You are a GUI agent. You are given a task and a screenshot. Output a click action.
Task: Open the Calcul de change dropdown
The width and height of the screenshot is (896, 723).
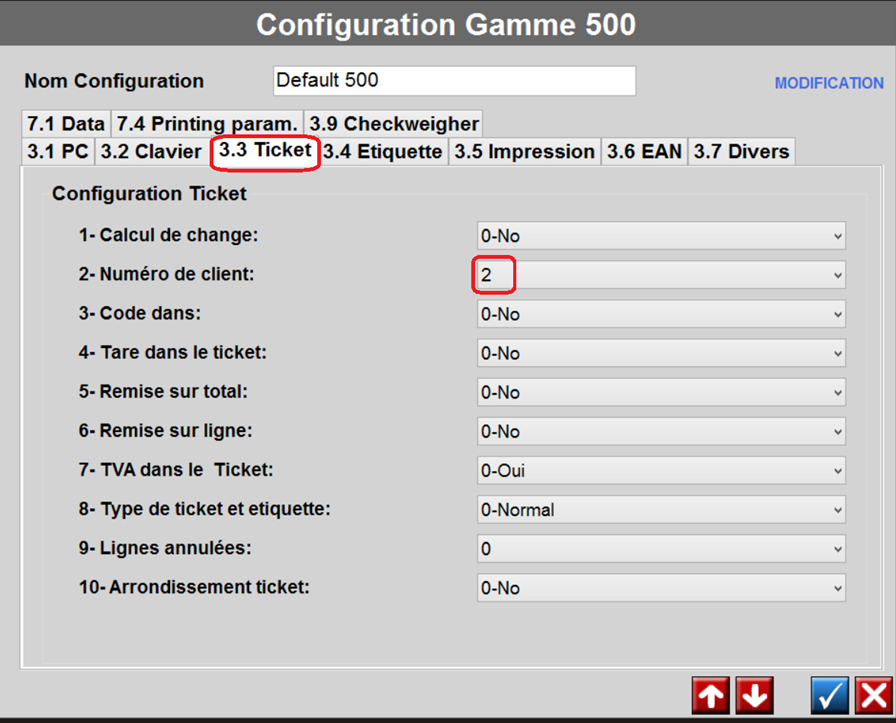point(661,236)
